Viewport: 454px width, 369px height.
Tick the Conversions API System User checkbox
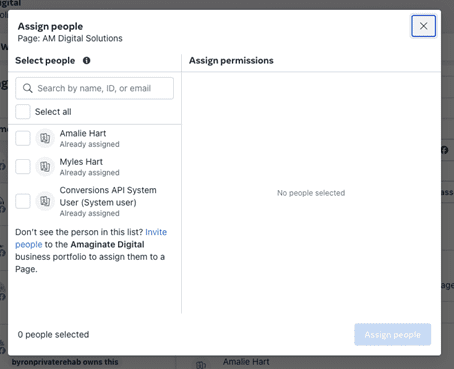point(23,201)
